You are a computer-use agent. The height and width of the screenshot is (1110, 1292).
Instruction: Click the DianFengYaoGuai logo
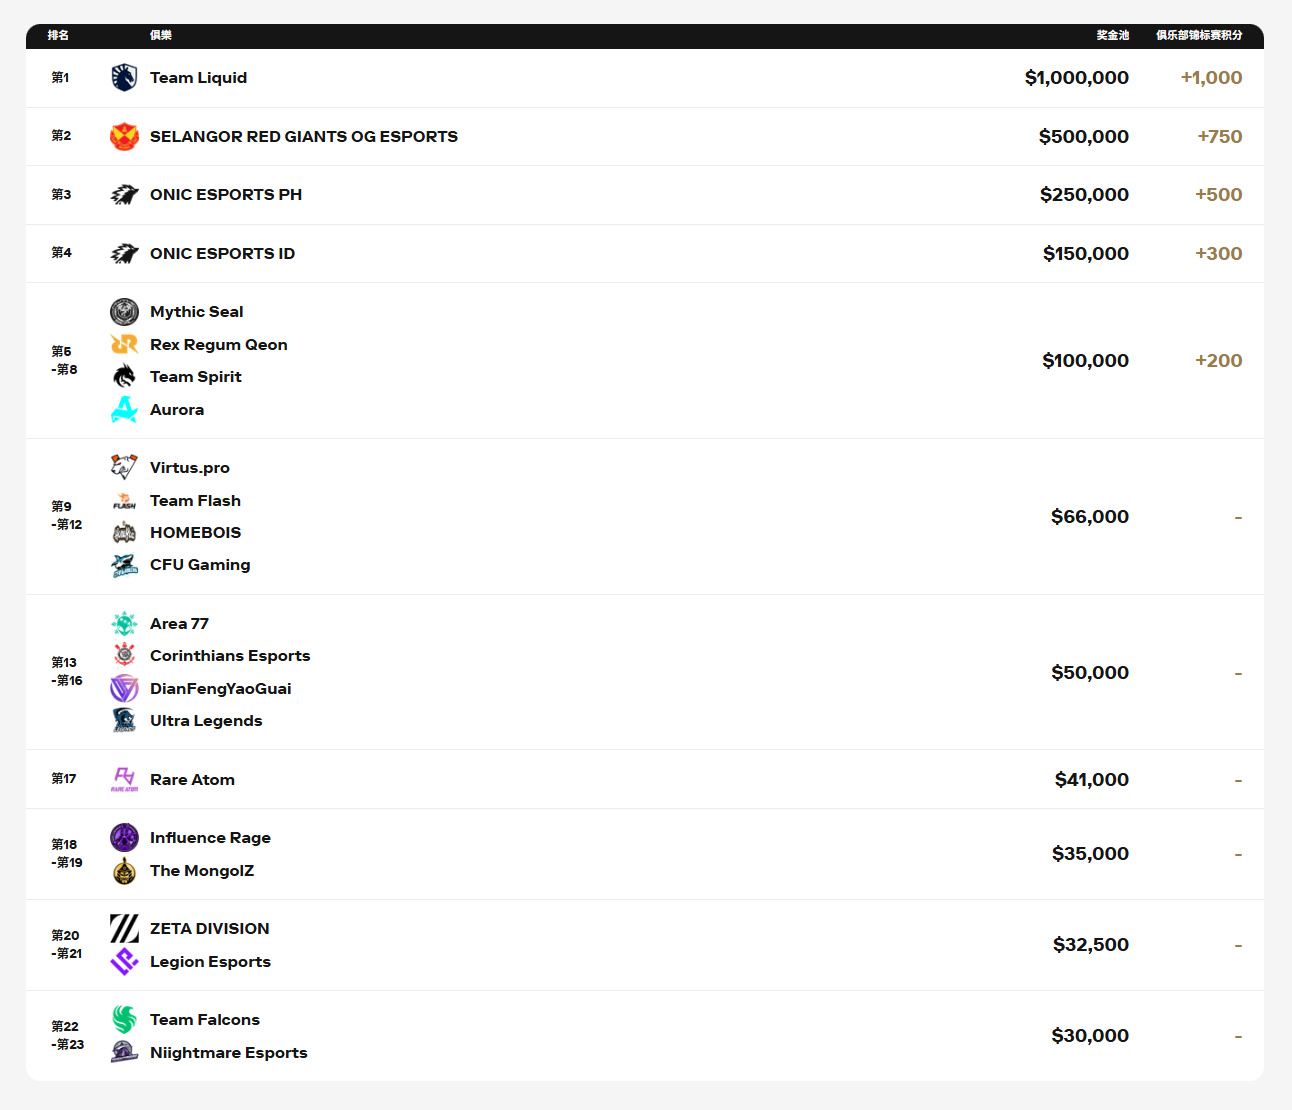[124, 689]
